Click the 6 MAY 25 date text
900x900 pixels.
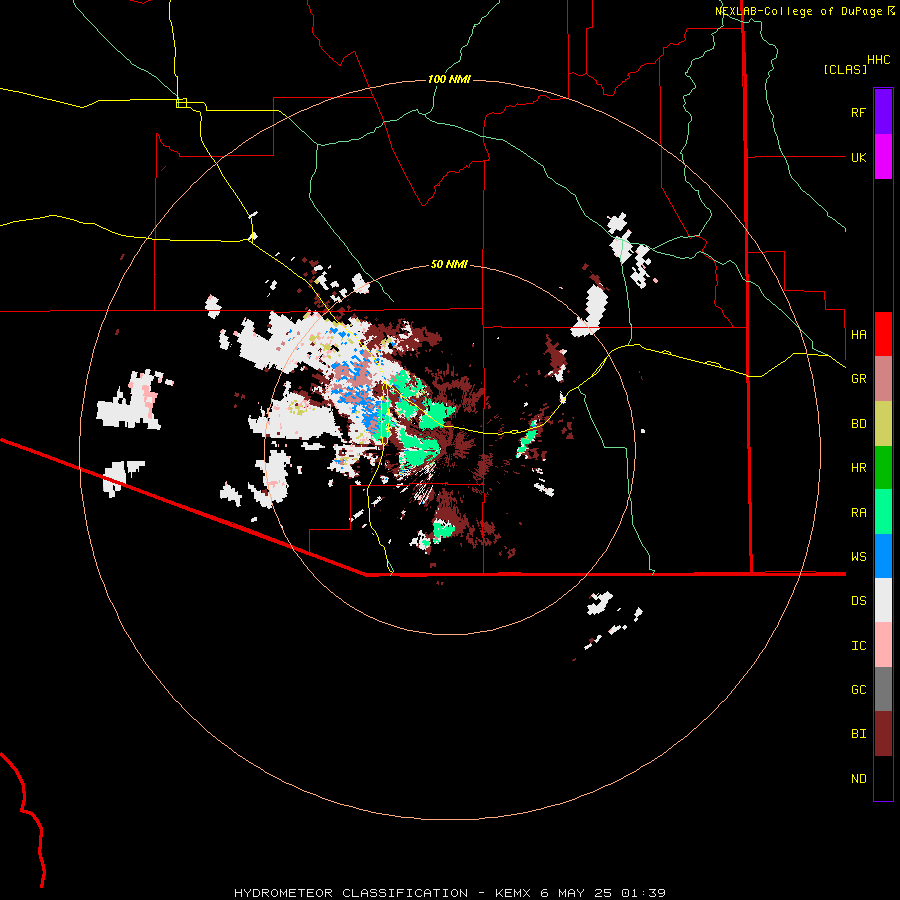coord(577,893)
